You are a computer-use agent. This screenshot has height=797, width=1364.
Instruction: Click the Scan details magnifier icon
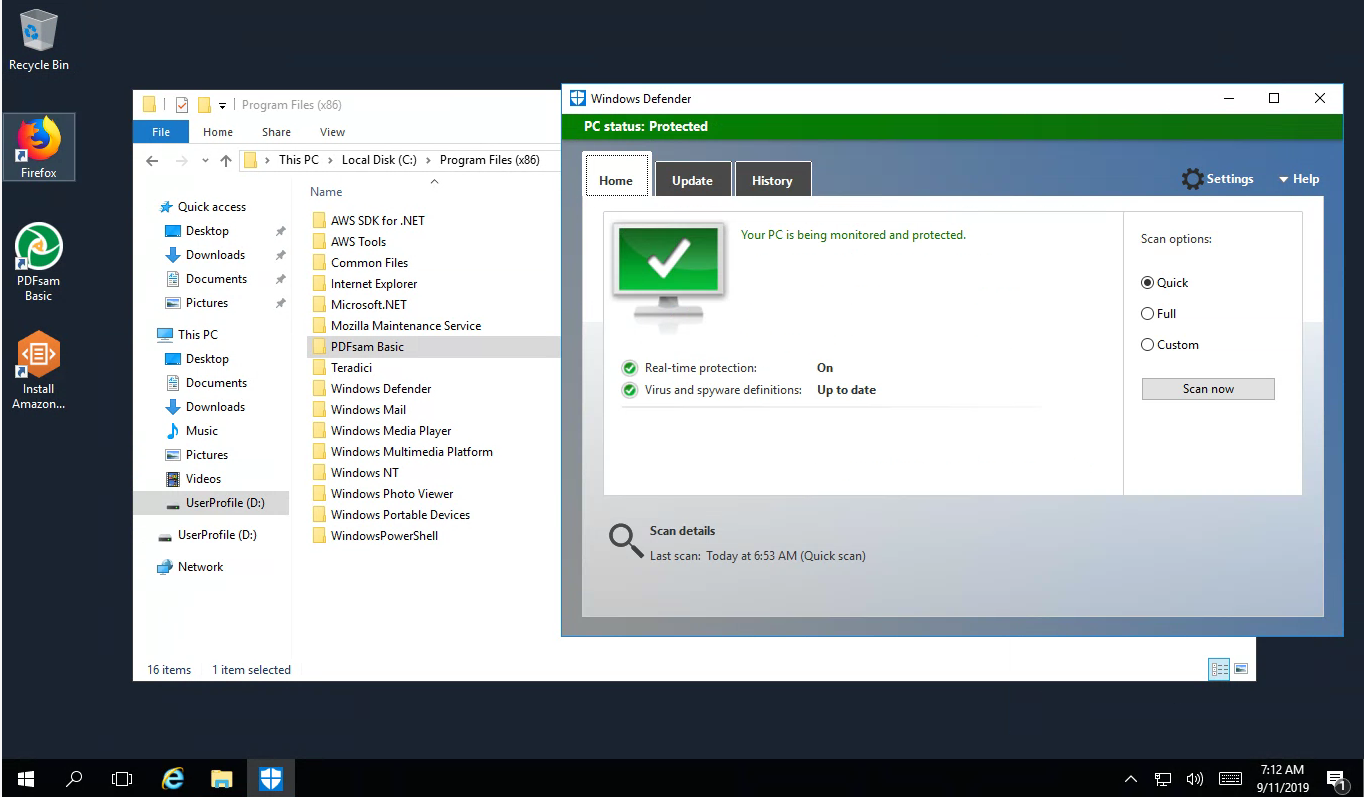[x=625, y=540]
